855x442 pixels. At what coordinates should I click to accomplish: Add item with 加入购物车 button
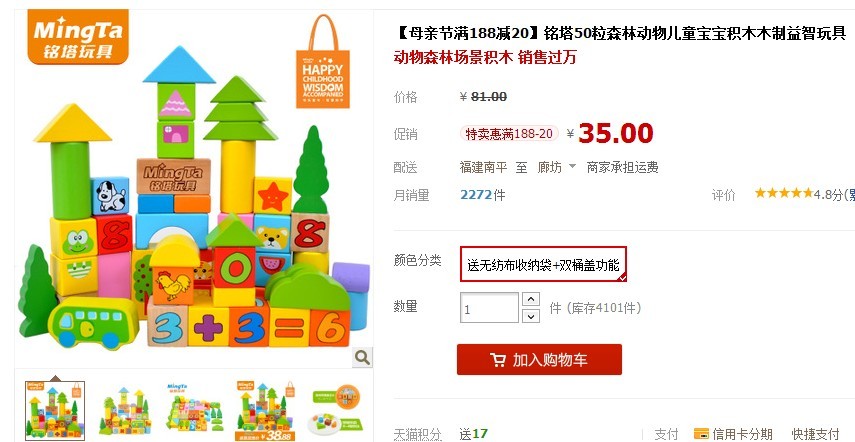[539, 360]
